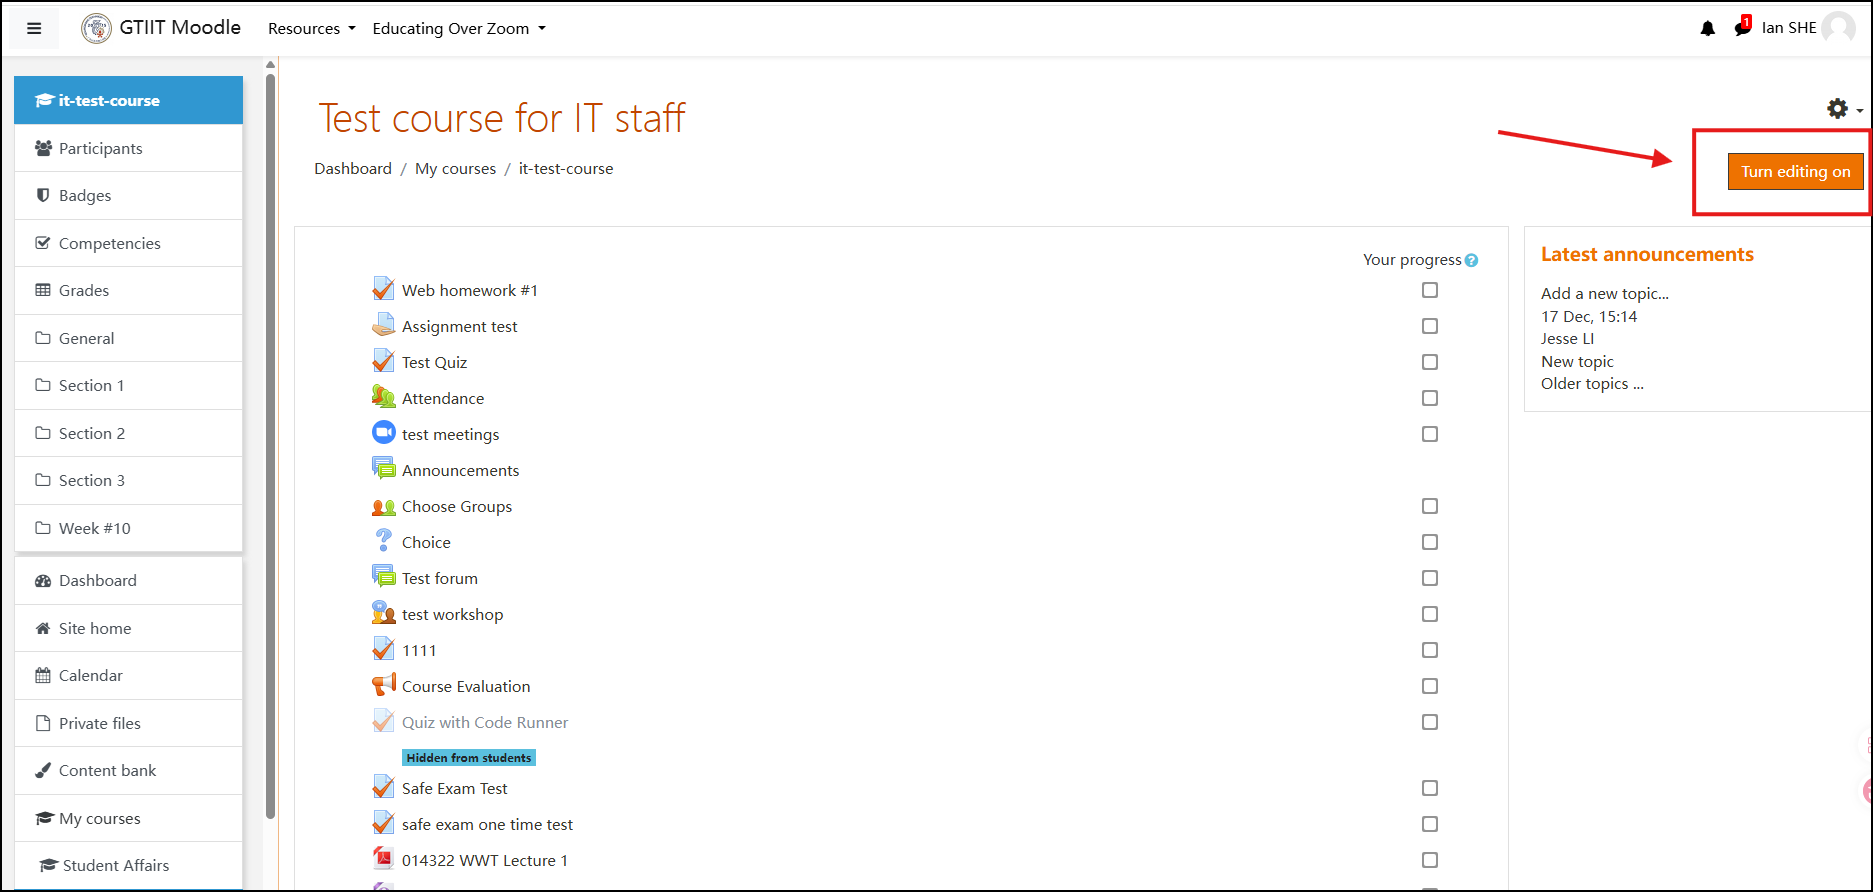Click the help icon beside Your progress
1873x892 pixels.
pos(1471,260)
